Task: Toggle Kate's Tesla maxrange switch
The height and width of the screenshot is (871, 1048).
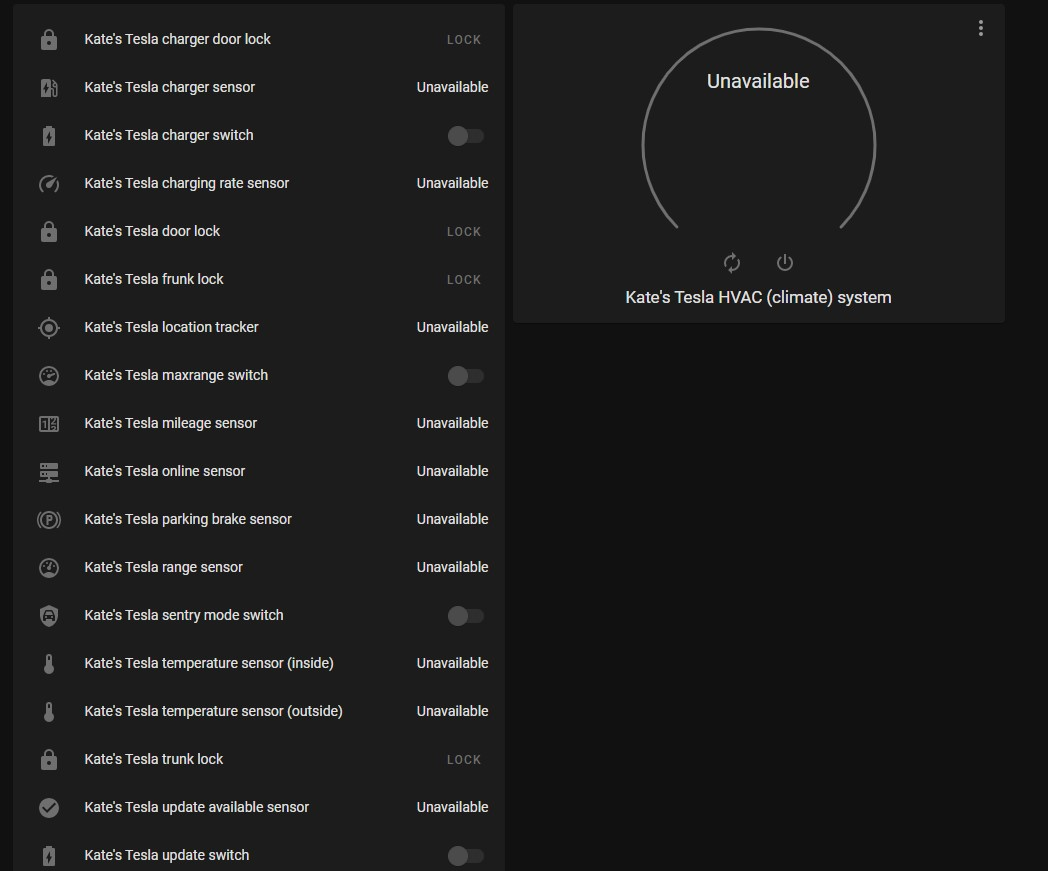Action: point(466,376)
